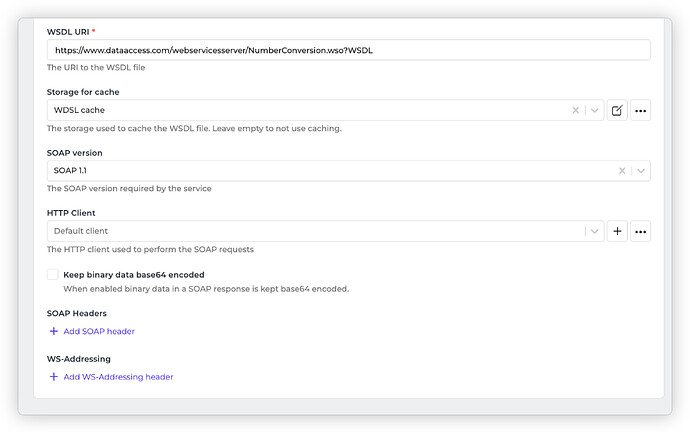Image resolution: width=690 pixels, height=432 pixels.
Task: Click the Add WS-Addressing header link
Action: coord(111,377)
